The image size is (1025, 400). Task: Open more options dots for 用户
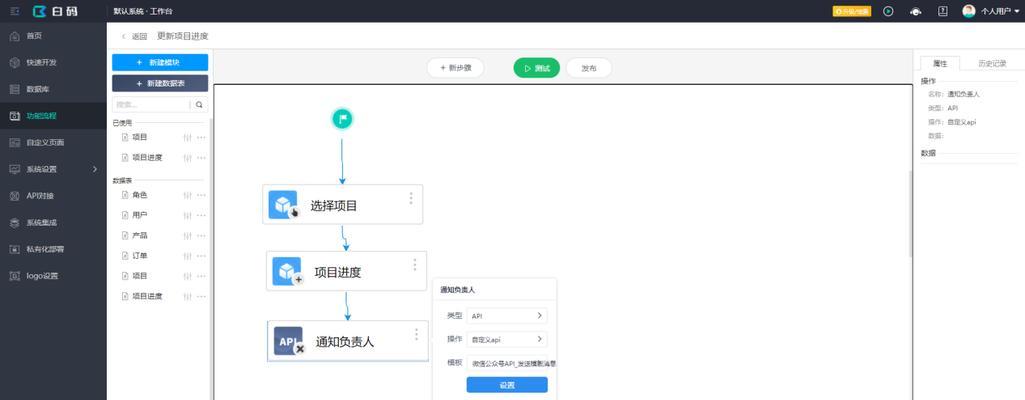(201, 215)
